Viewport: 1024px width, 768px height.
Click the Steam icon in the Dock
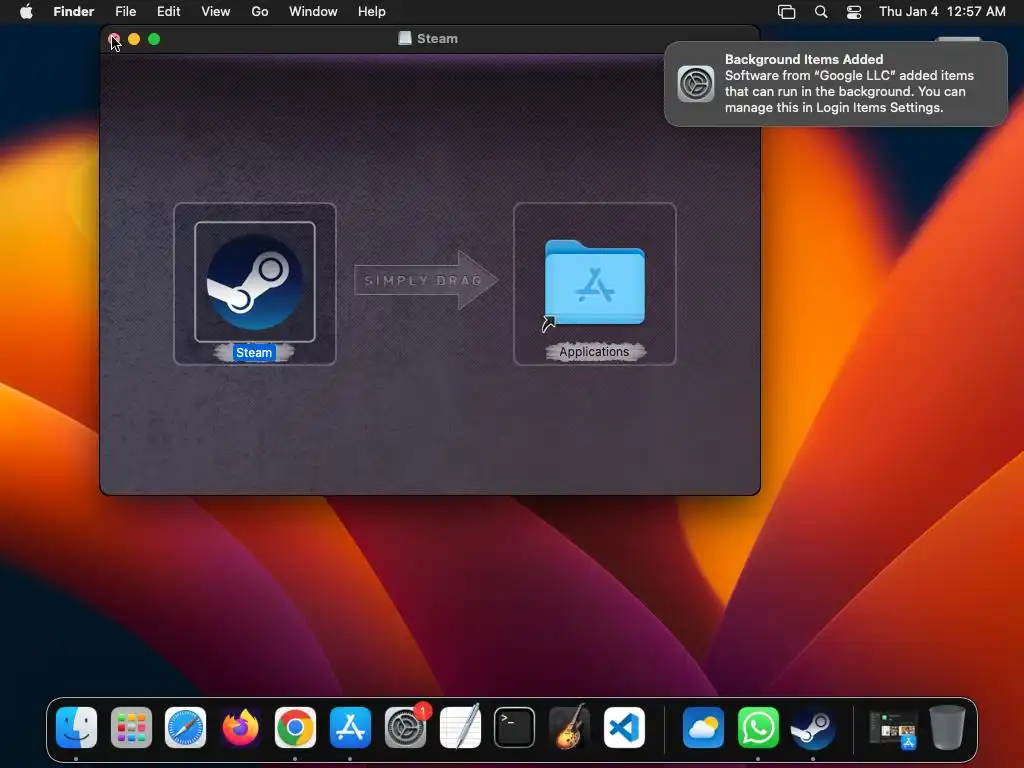(x=813, y=728)
